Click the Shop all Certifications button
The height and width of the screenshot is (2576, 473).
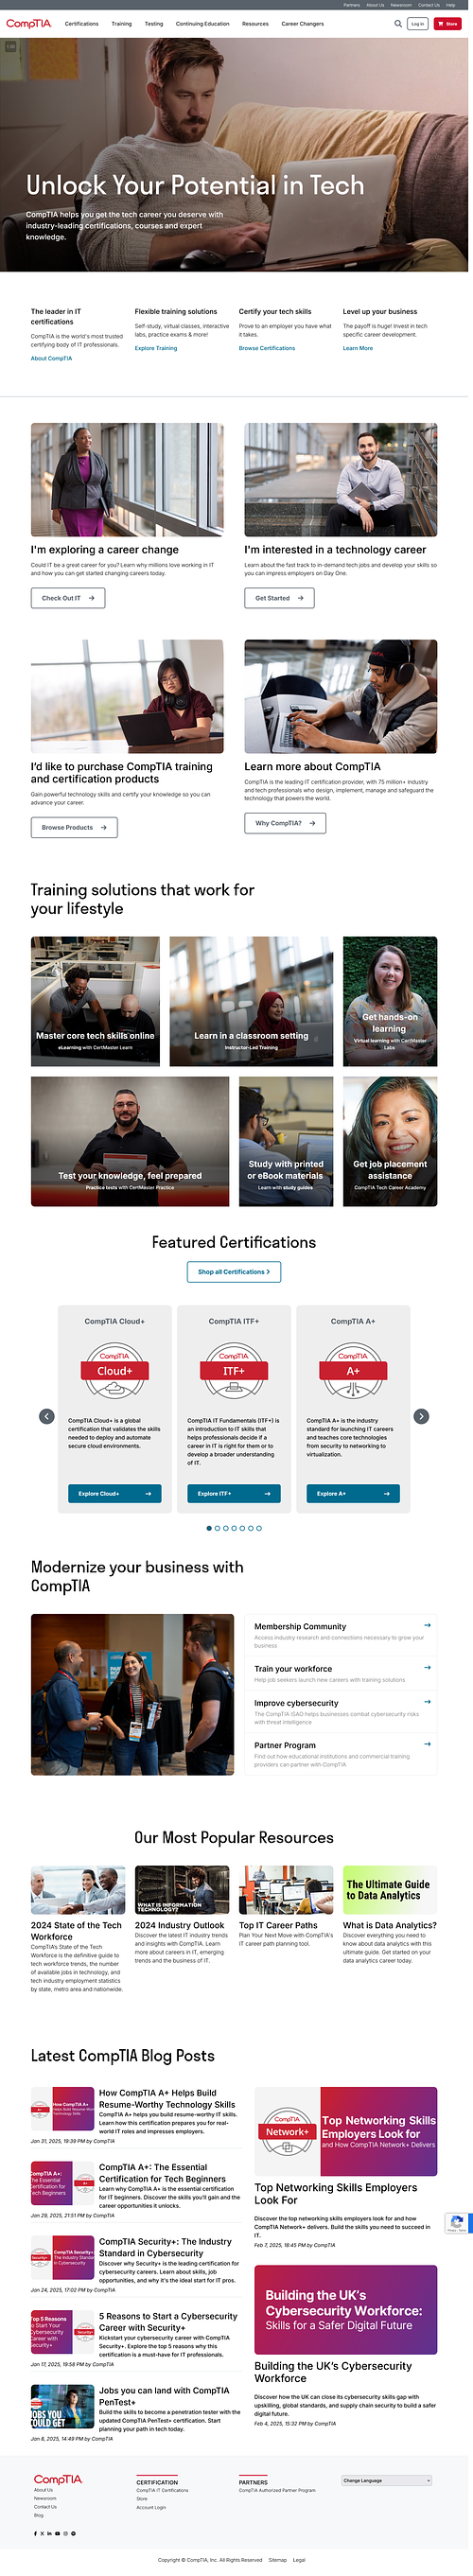[x=234, y=1272]
